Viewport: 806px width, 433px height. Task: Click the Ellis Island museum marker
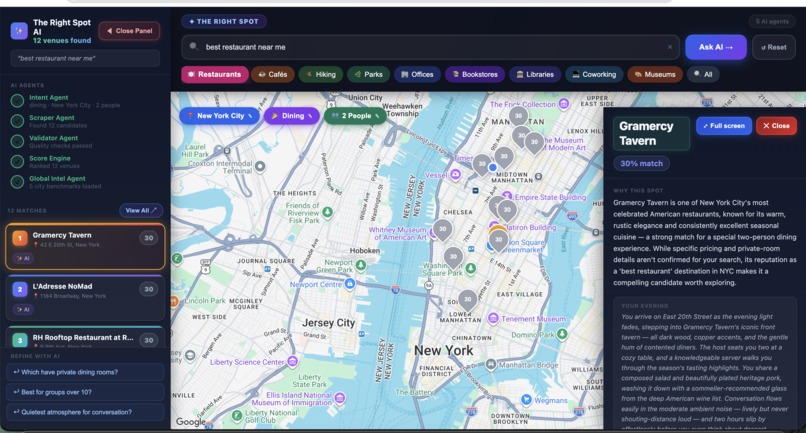click(340, 398)
